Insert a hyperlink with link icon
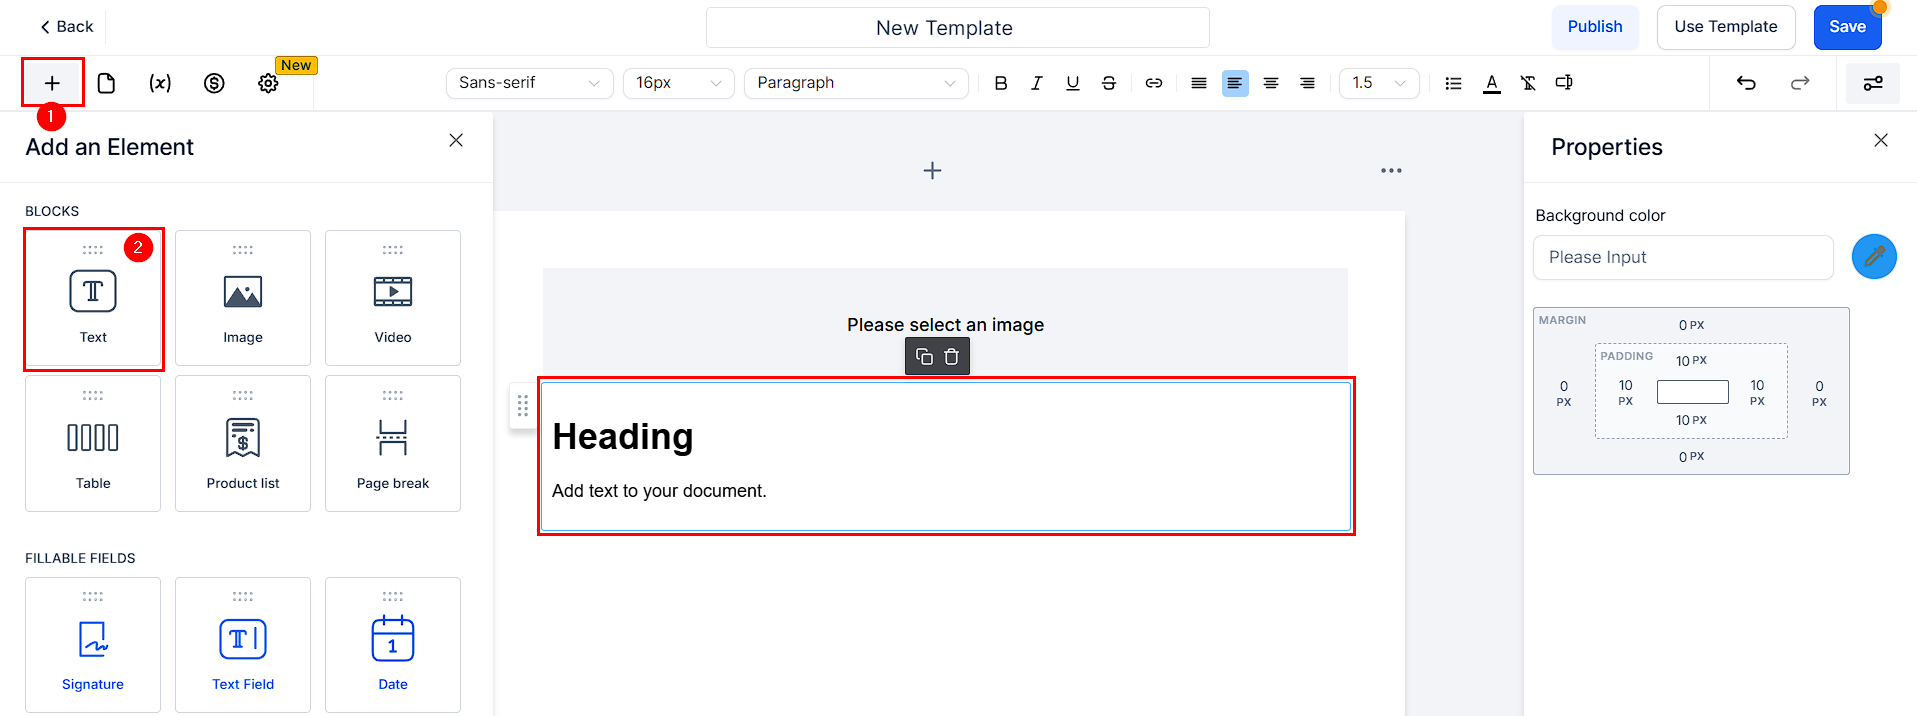The height and width of the screenshot is (716, 1917). 1154,83
